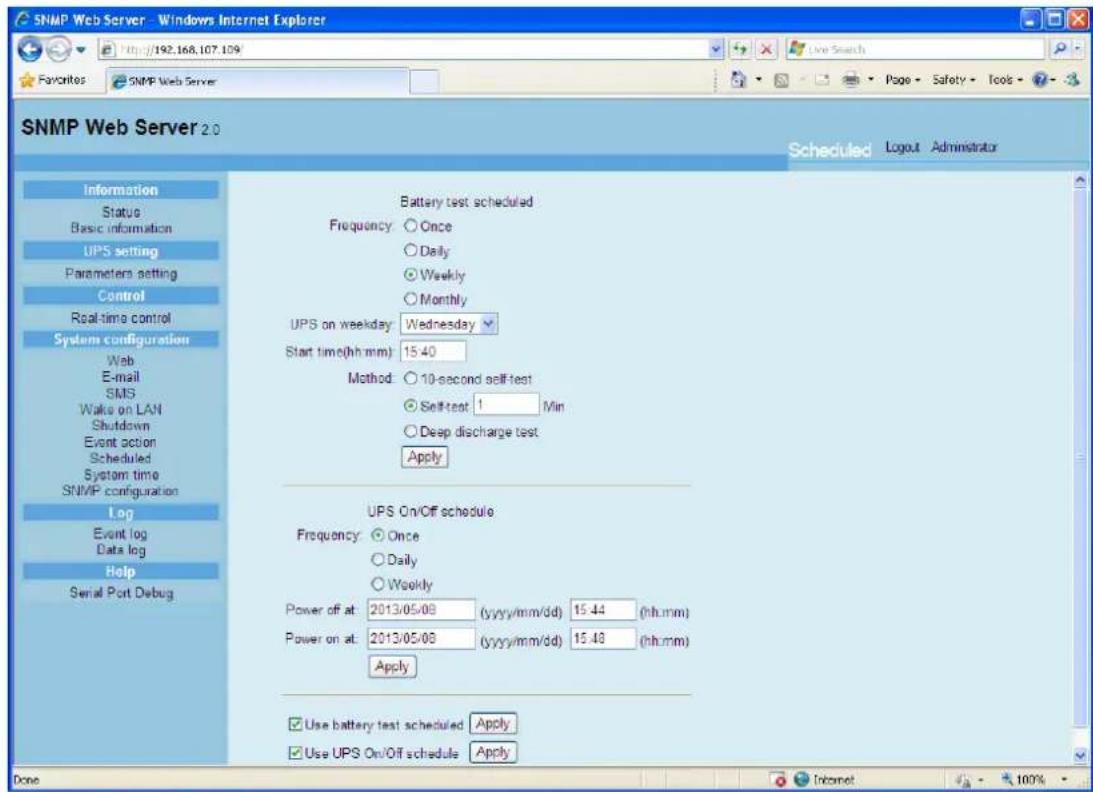
Task: Select Once under Battery test frequency
Action: tap(411, 226)
